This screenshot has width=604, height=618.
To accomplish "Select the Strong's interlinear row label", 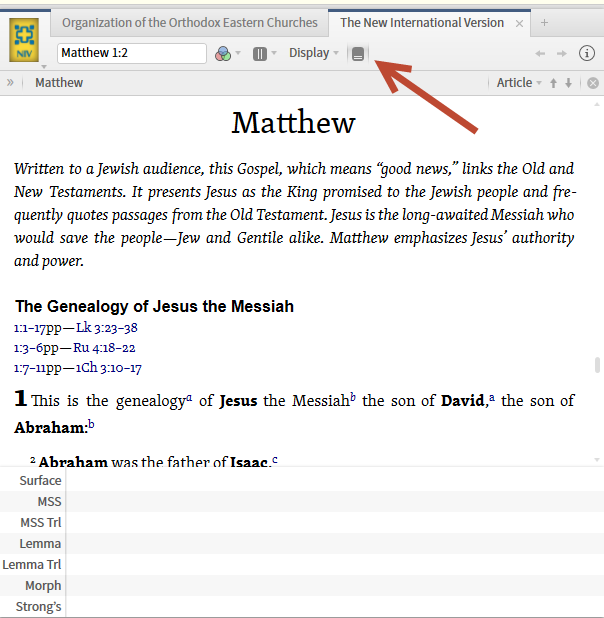I will pyautogui.click(x=38, y=607).
